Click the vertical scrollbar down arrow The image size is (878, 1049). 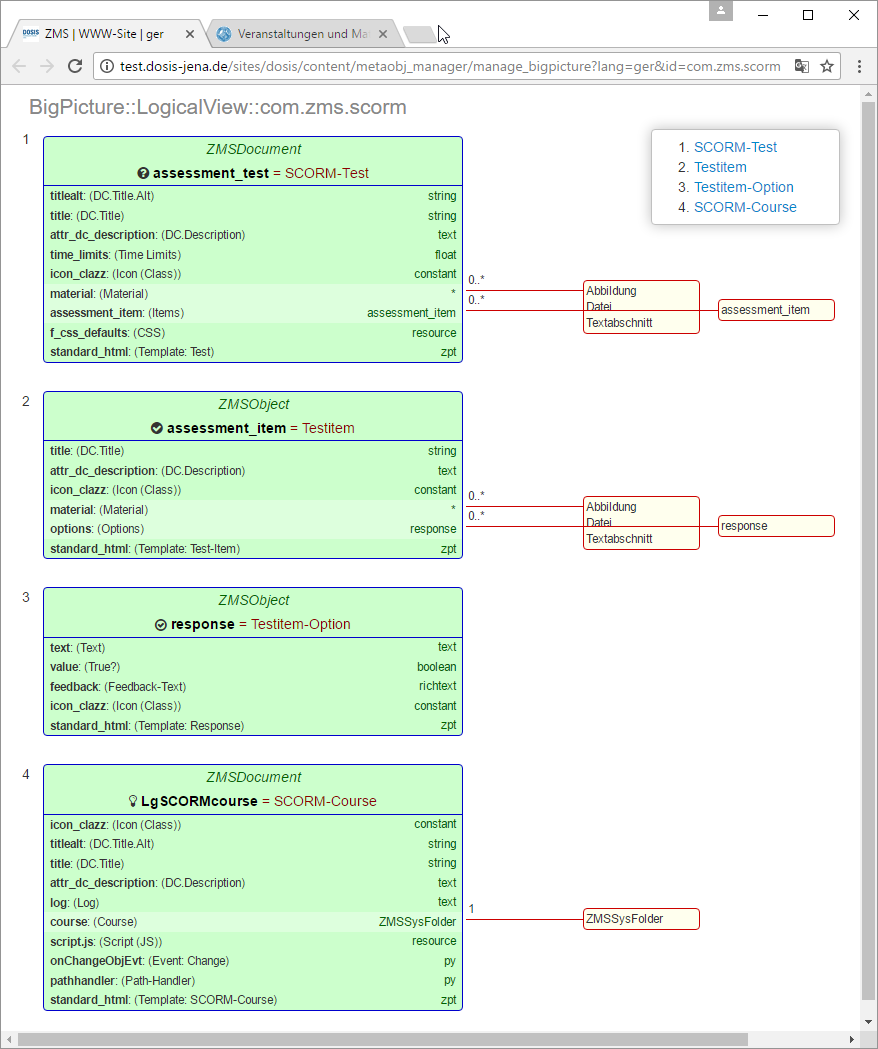869,1022
